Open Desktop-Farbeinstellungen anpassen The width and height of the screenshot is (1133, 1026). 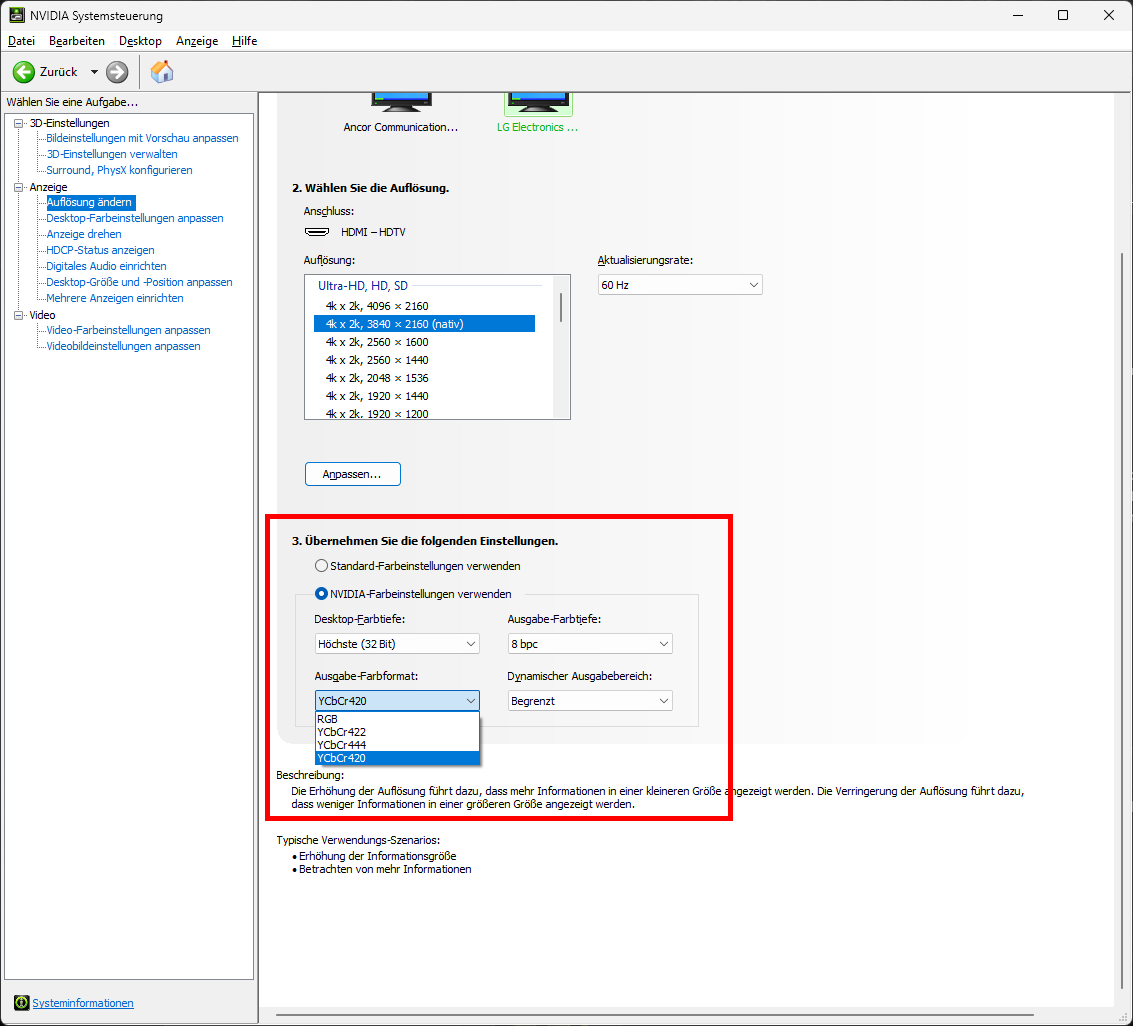(x=135, y=218)
